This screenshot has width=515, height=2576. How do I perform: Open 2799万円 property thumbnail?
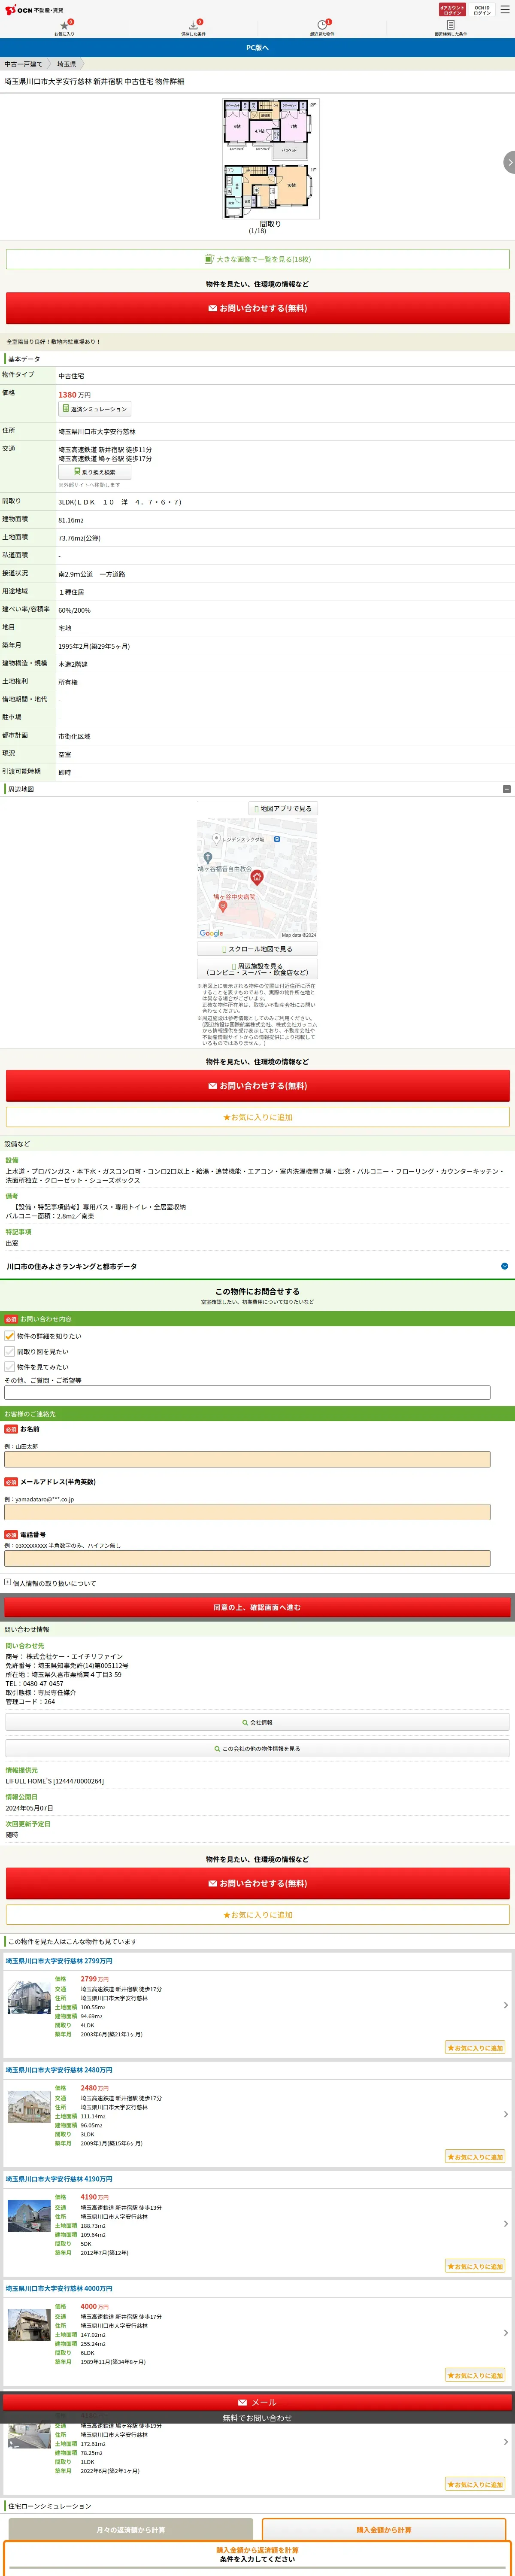tap(29, 1997)
